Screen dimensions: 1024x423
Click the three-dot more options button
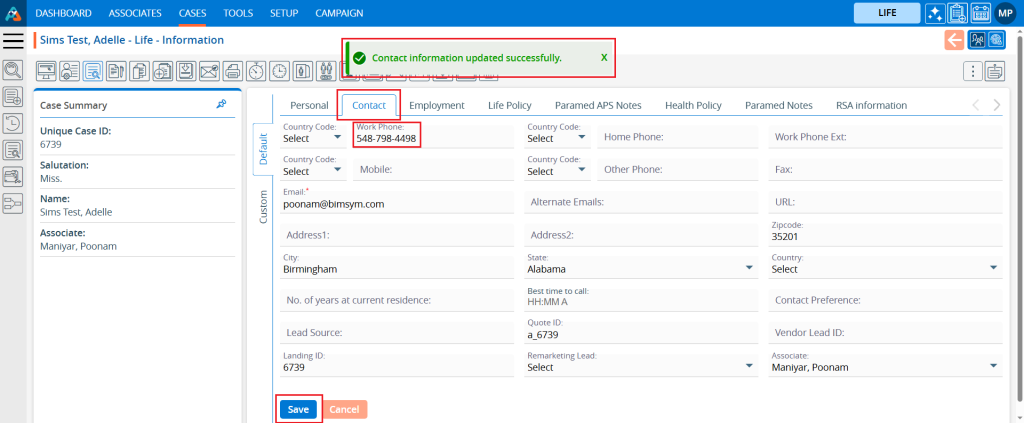pyautogui.click(x=972, y=71)
